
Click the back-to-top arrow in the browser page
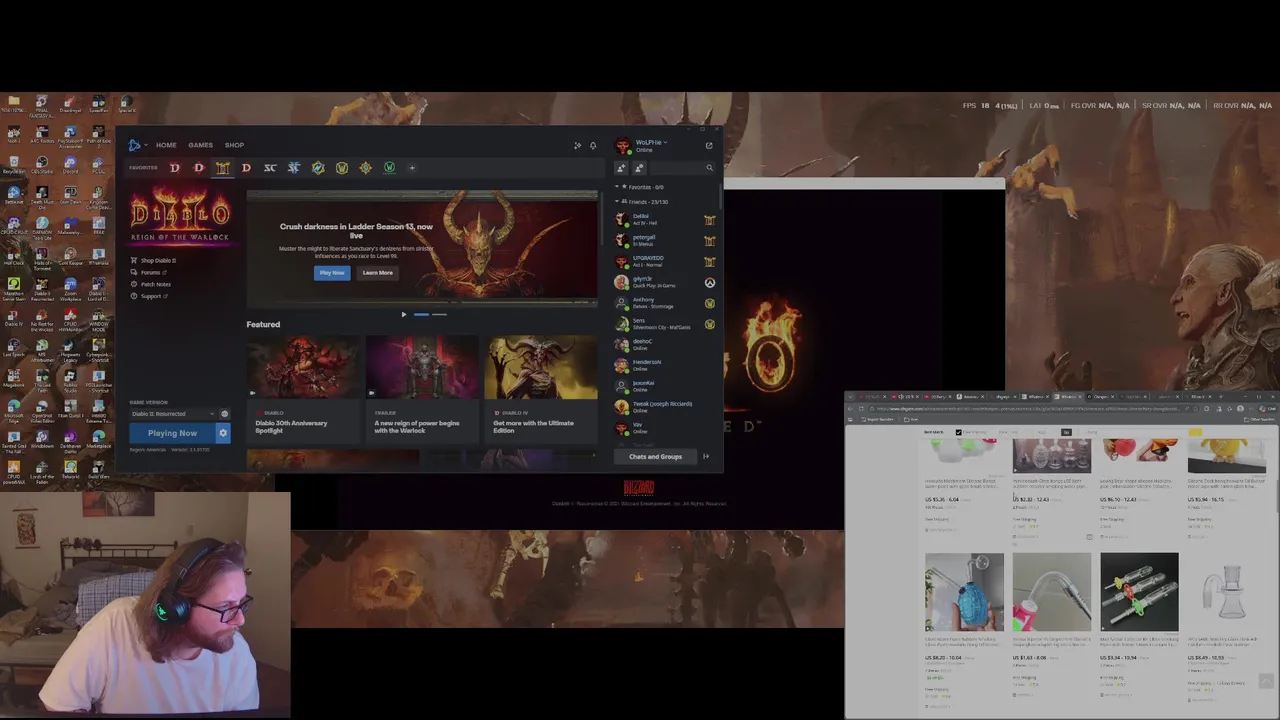pyautogui.click(x=1266, y=681)
